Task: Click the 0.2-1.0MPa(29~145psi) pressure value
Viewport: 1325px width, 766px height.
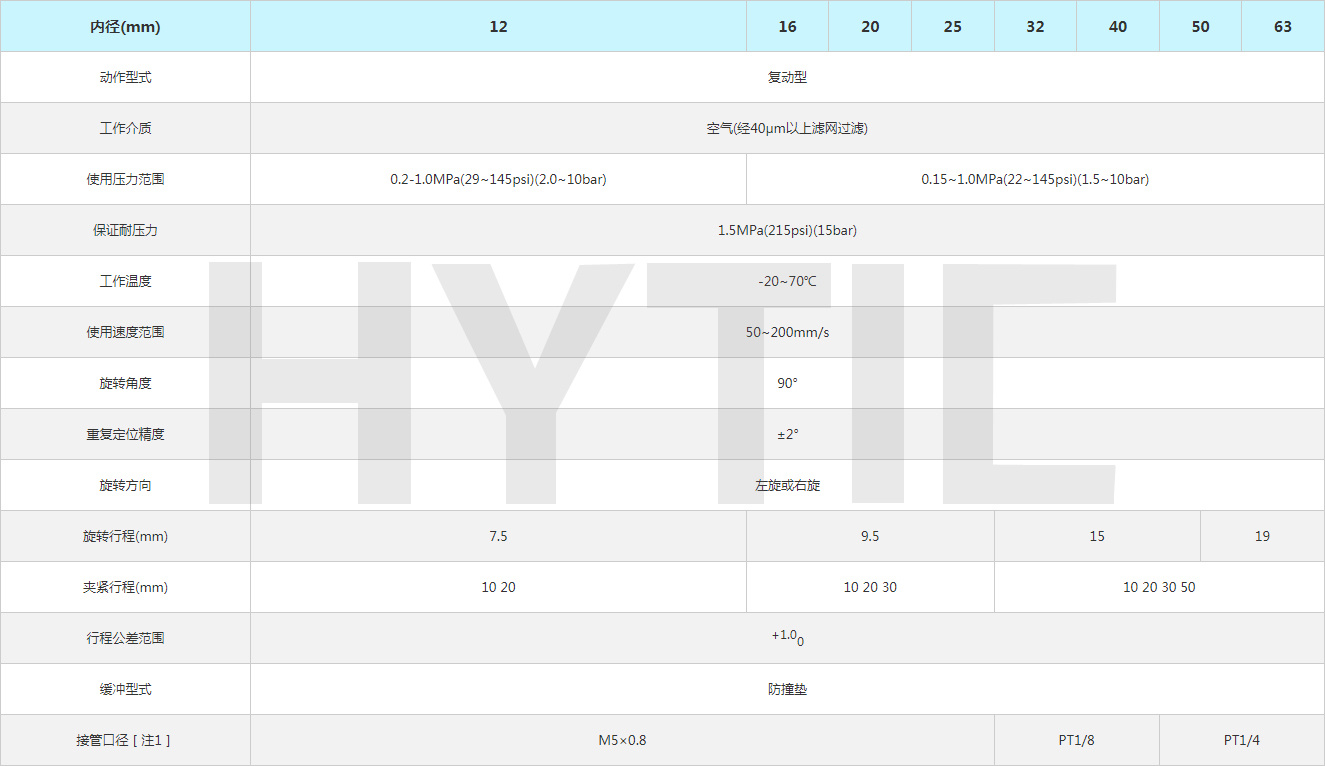Action: click(x=498, y=179)
